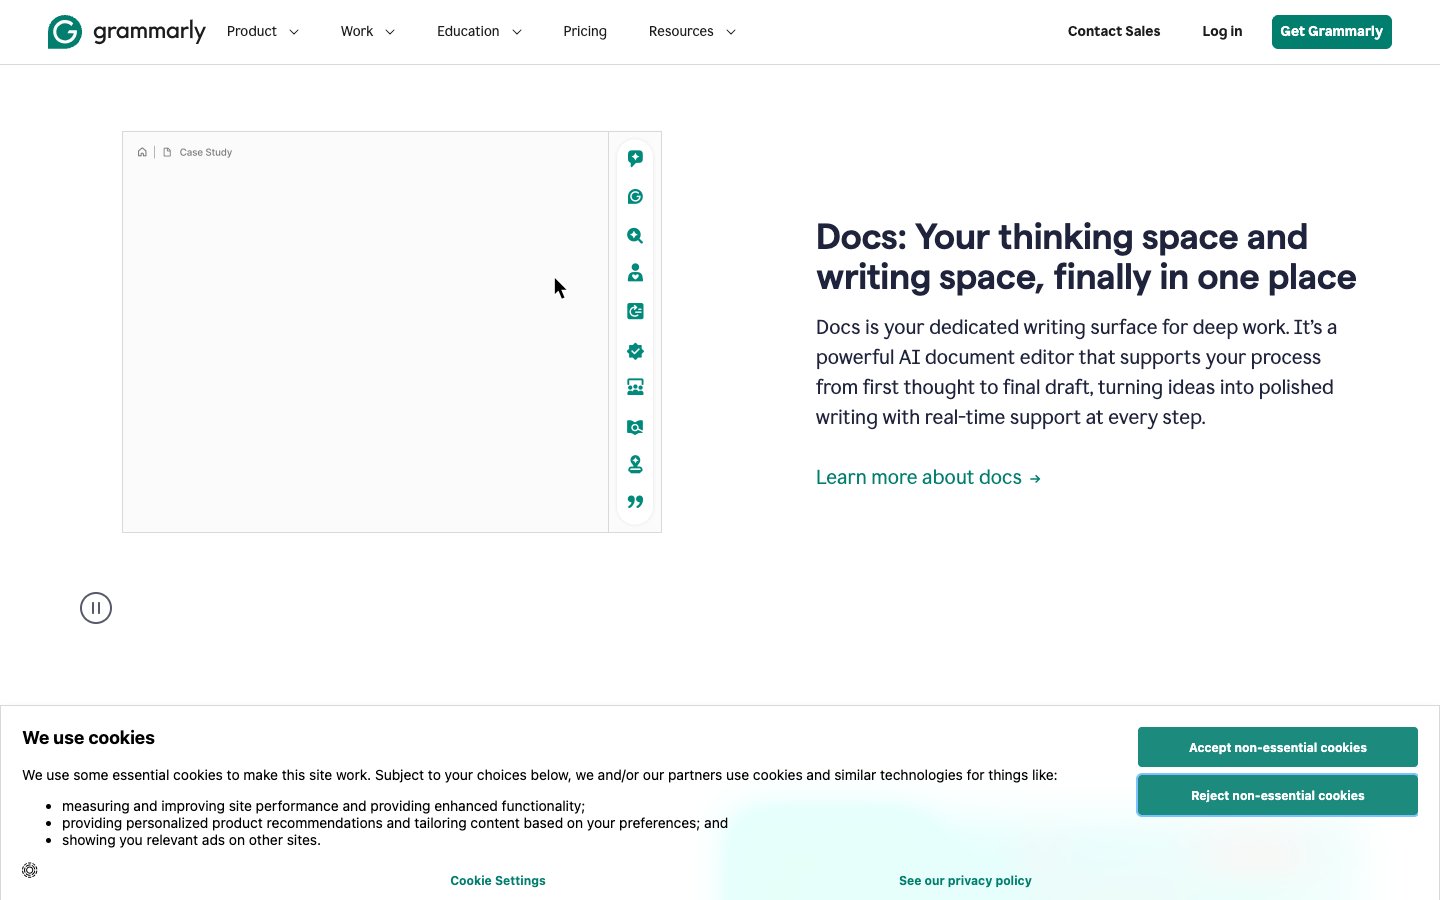Click the person with heart icon

(635, 273)
